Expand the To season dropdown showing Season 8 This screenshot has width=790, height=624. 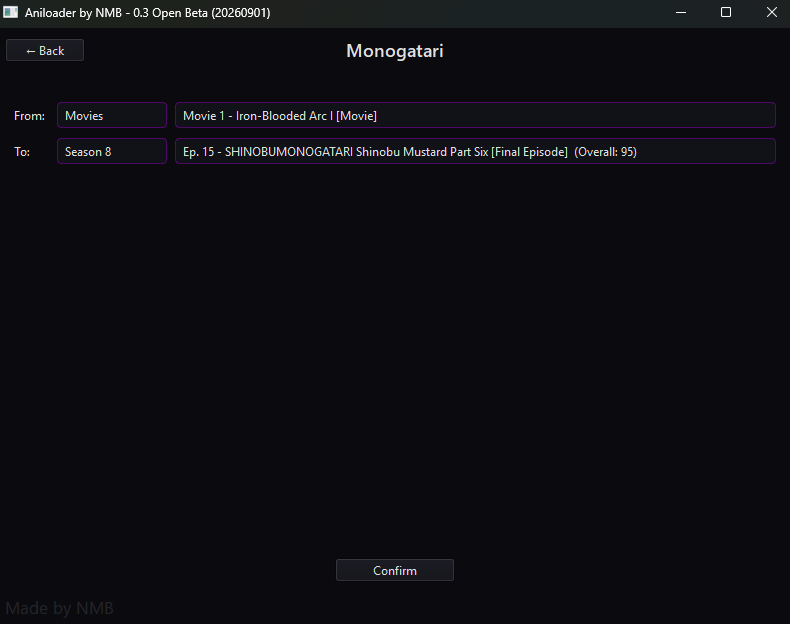click(x=112, y=151)
